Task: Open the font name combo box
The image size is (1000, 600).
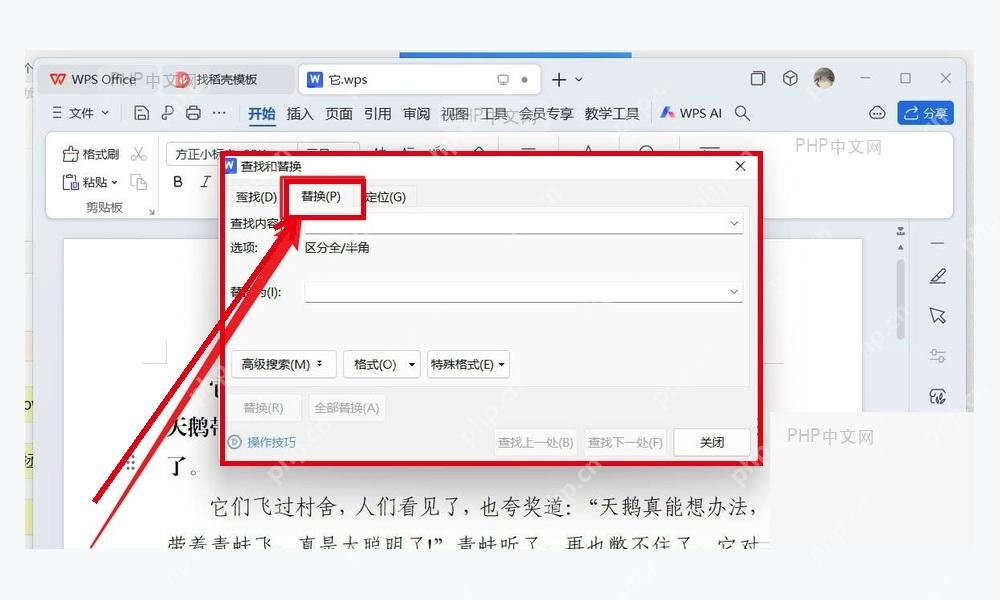Action: [x=232, y=154]
